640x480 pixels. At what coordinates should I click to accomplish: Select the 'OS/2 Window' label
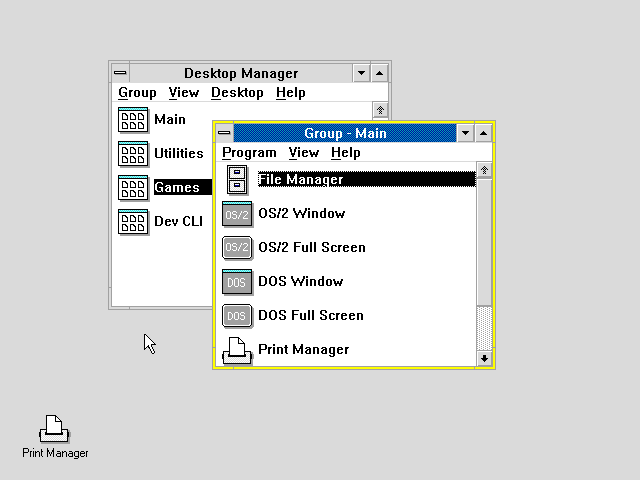[302, 213]
